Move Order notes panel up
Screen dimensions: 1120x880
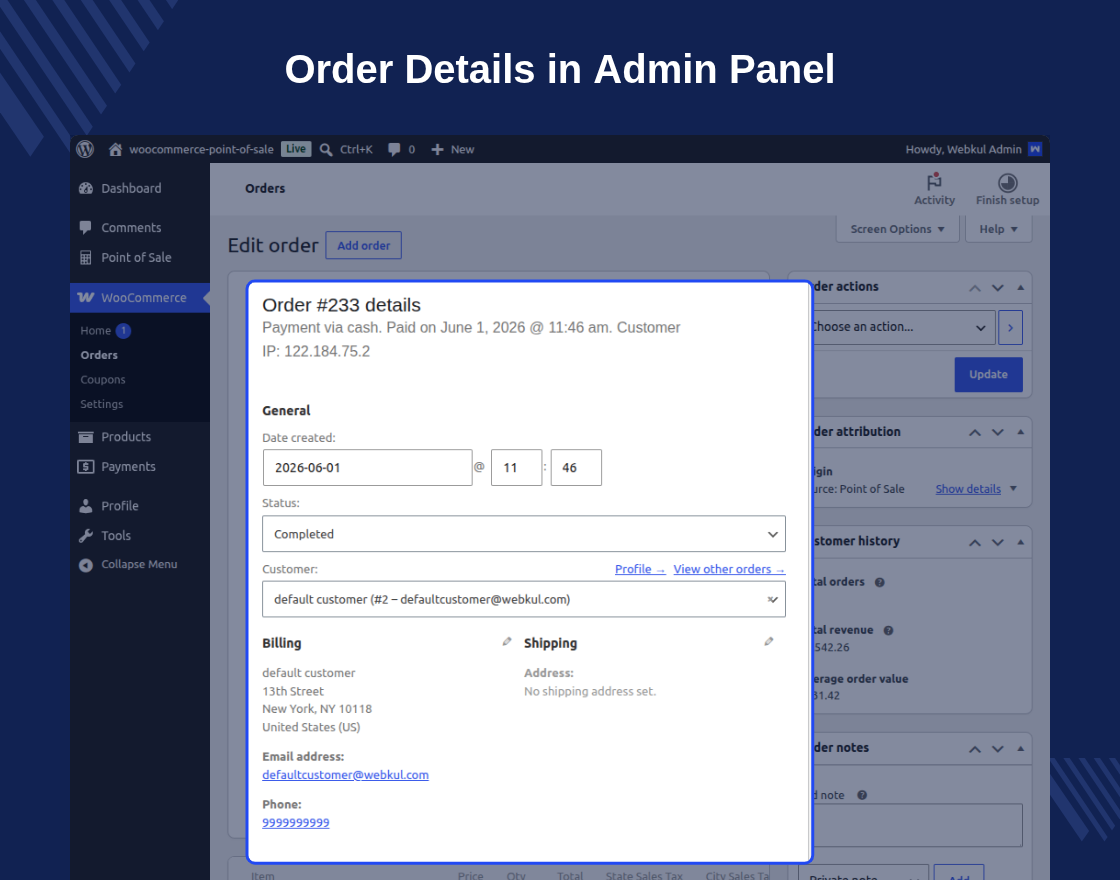pyautogui.click(x=975, y=749)
